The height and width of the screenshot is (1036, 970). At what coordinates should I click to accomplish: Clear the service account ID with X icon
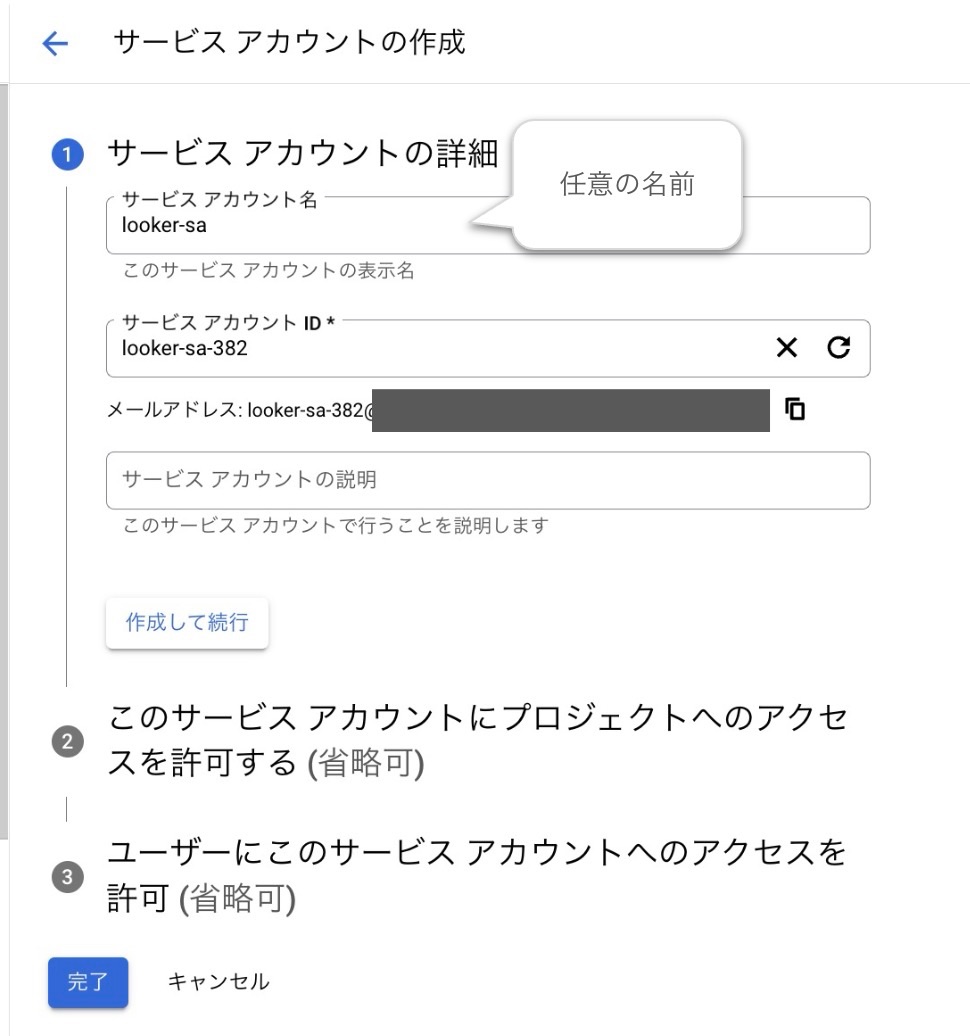point(786,348)
